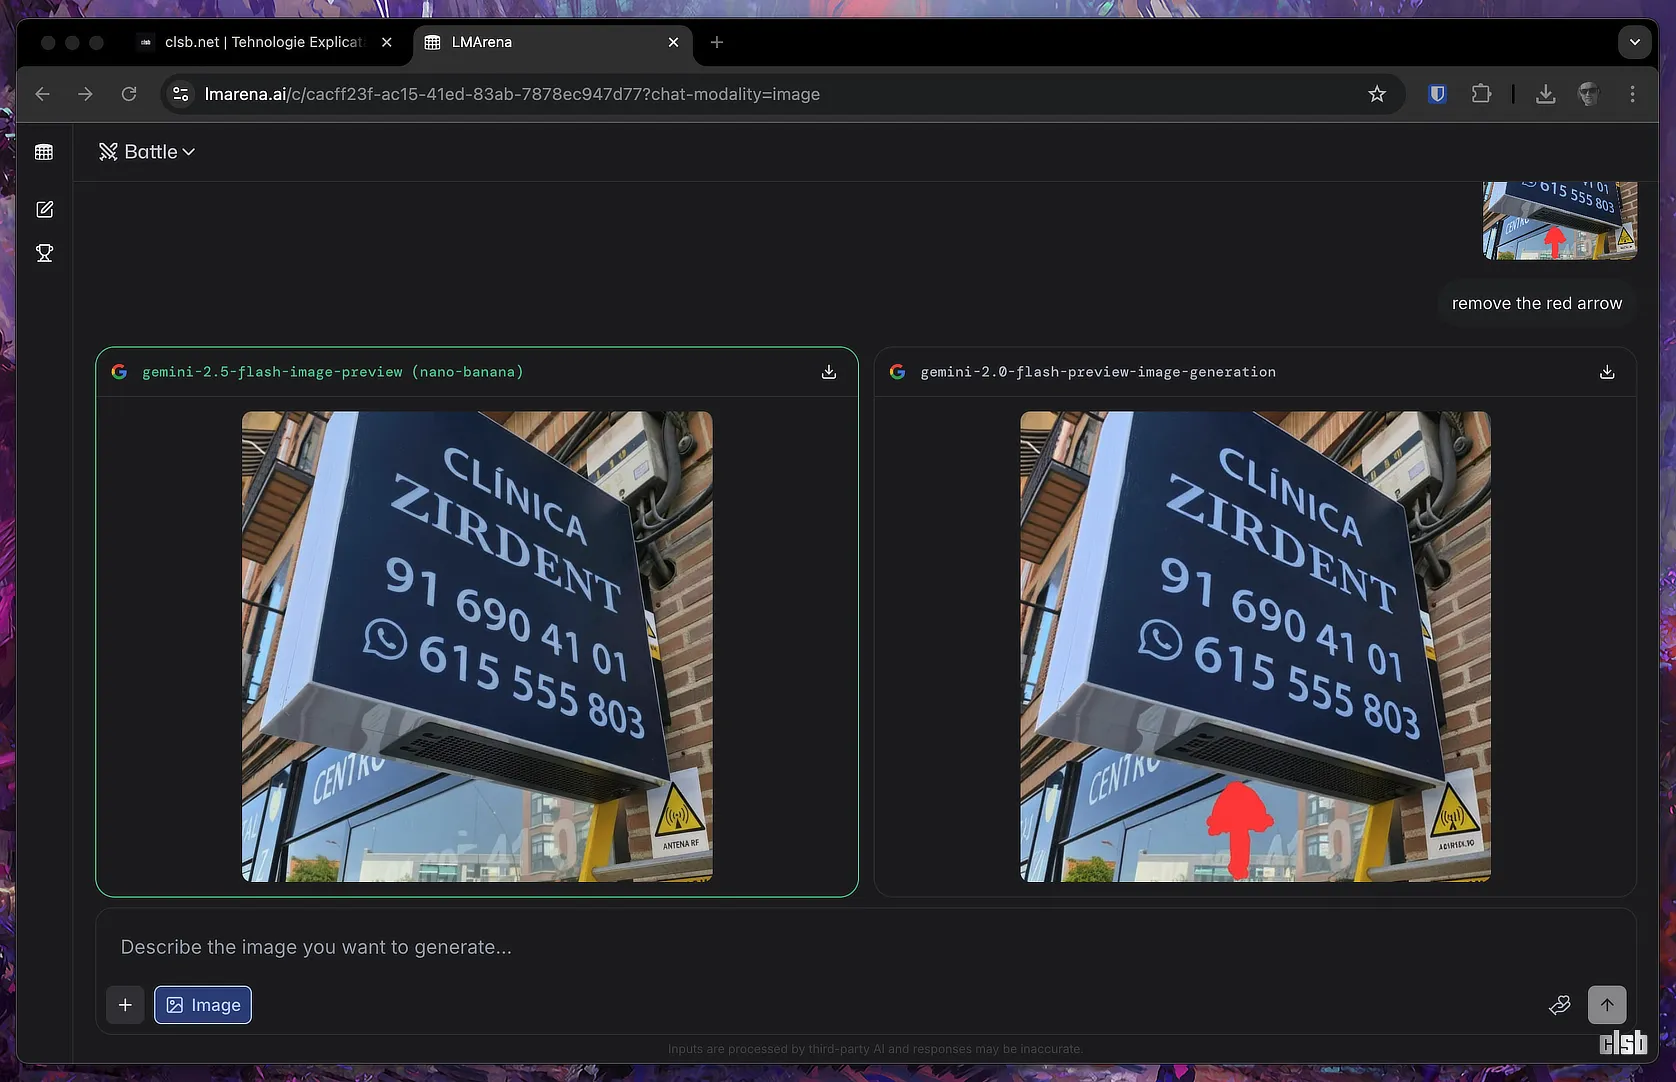Type in the describe image prompt field
Viewport: 1676px width, 1082px height.
800,947
